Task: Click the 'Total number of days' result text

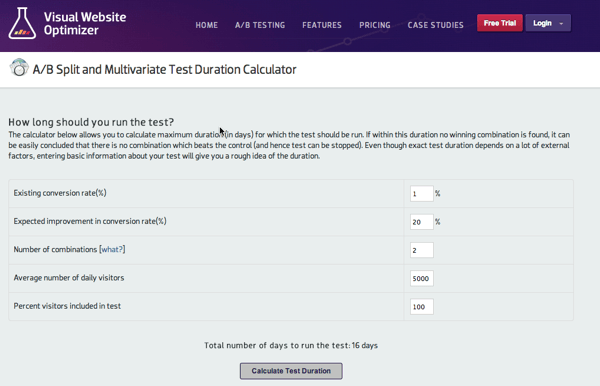Action: pos(291,345)
